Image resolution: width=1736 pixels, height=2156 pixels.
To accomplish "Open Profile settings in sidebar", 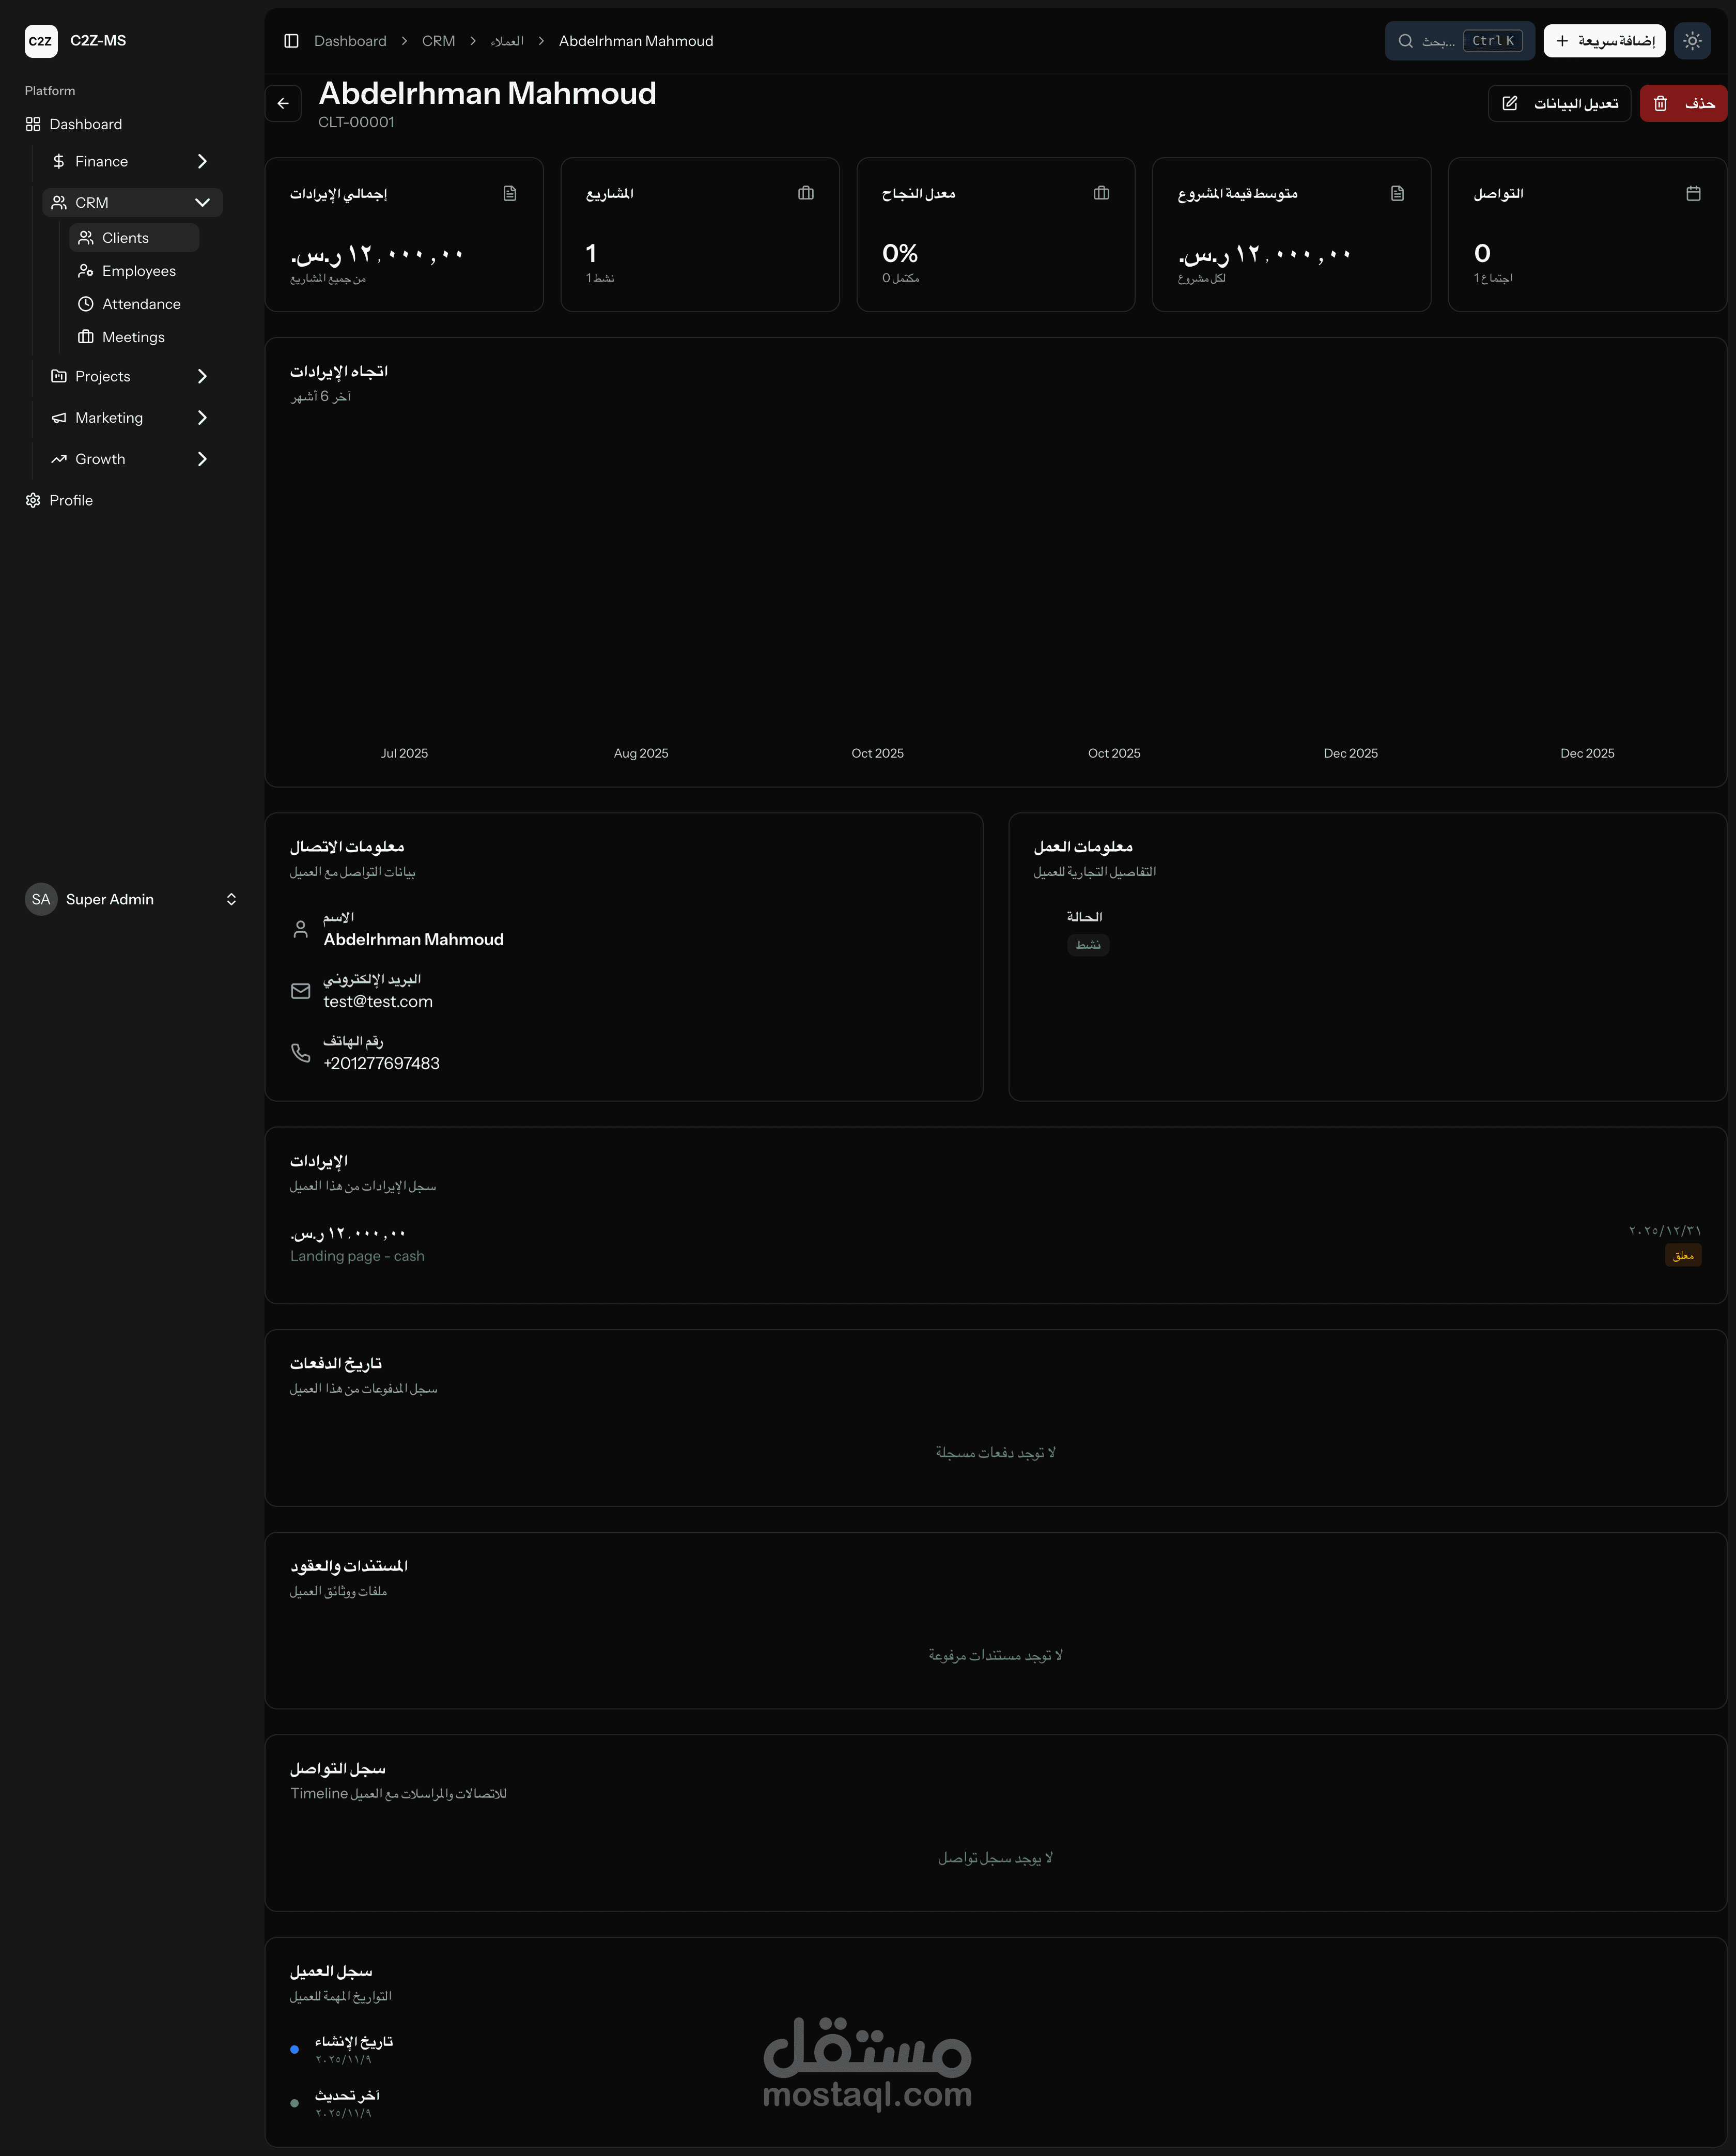I will tap(70, 500).
